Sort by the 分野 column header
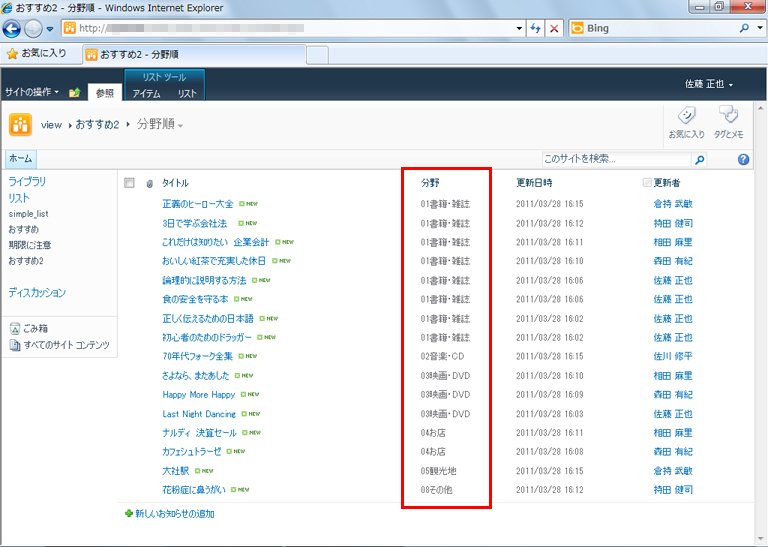Image resolution: width=768 pixels, height=547 pixels. (430, 183)
